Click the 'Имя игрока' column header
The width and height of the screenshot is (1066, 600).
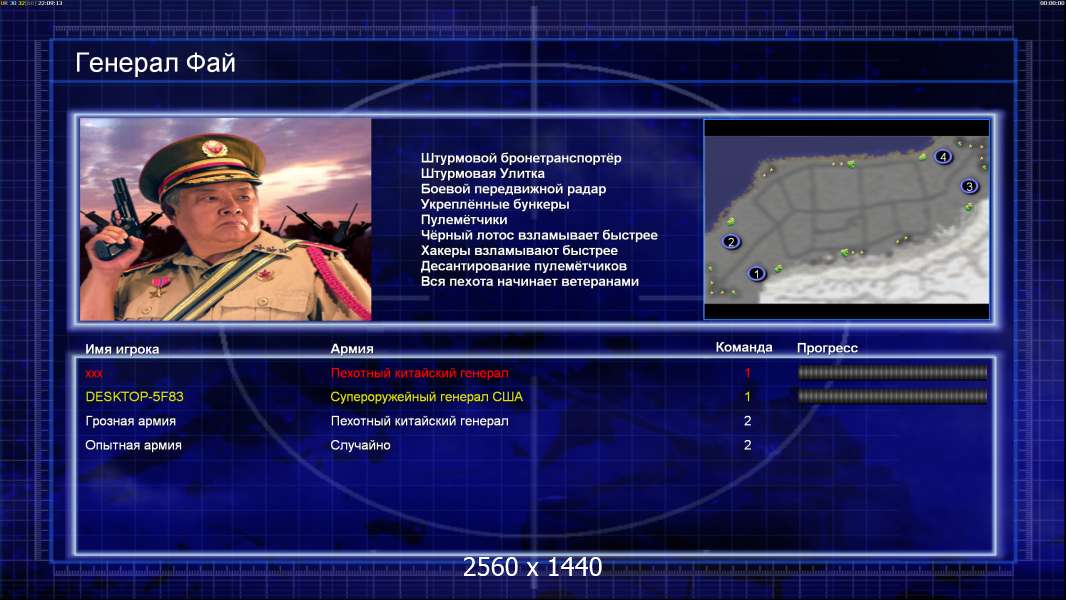click(122, 349)
